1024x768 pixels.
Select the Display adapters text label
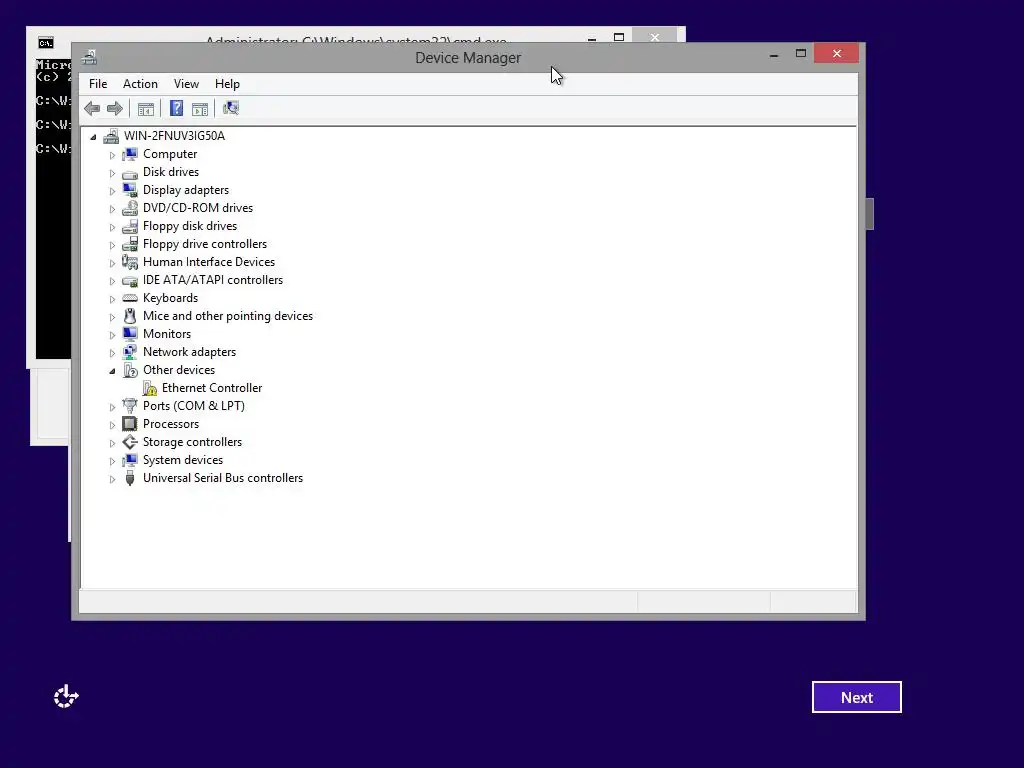[x=186, y=190]
